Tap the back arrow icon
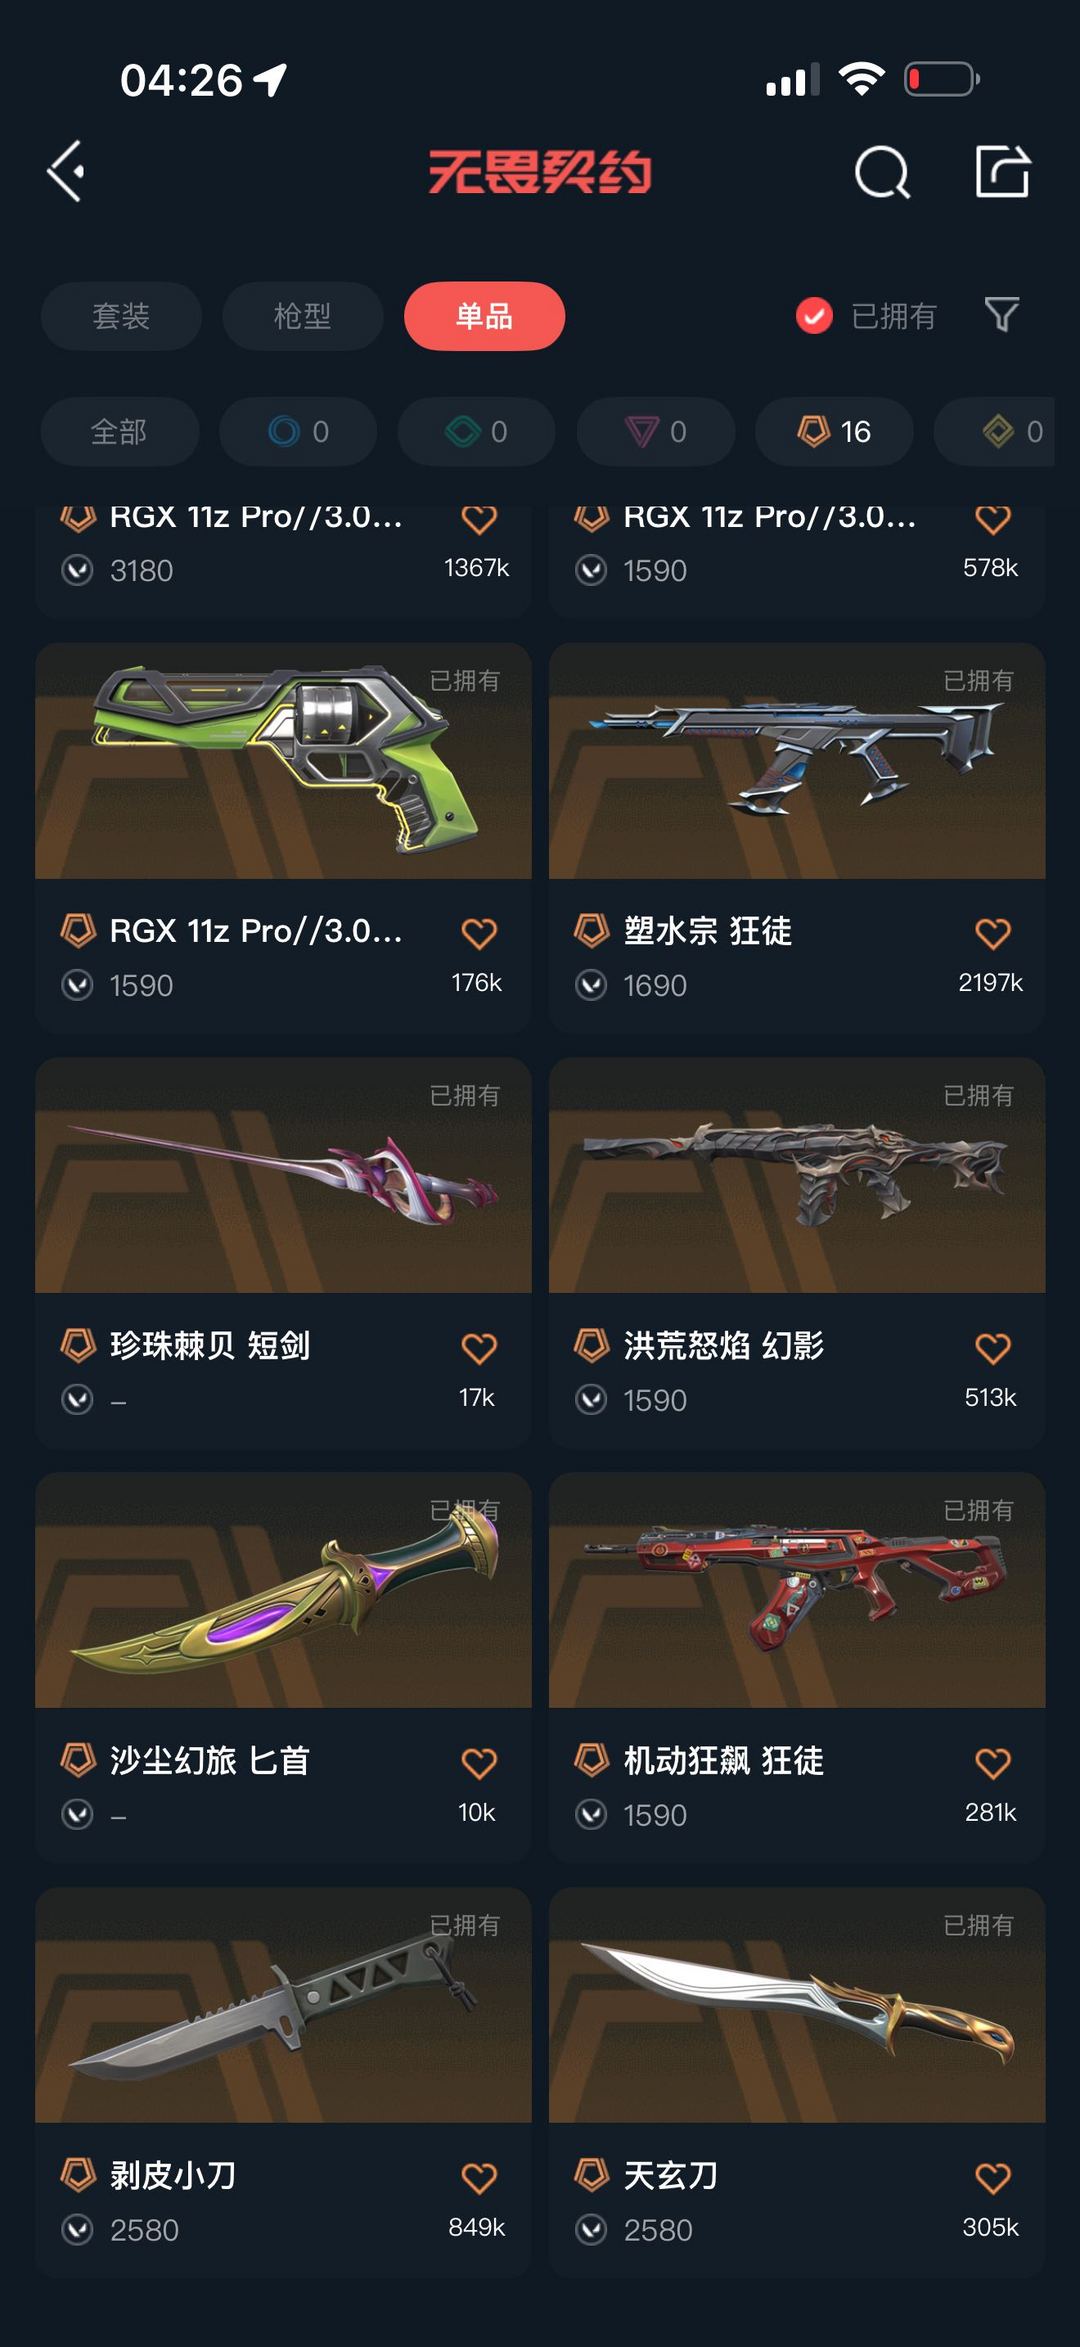The width and height of the screenshot is (1080, 2347). coord(66,172)
